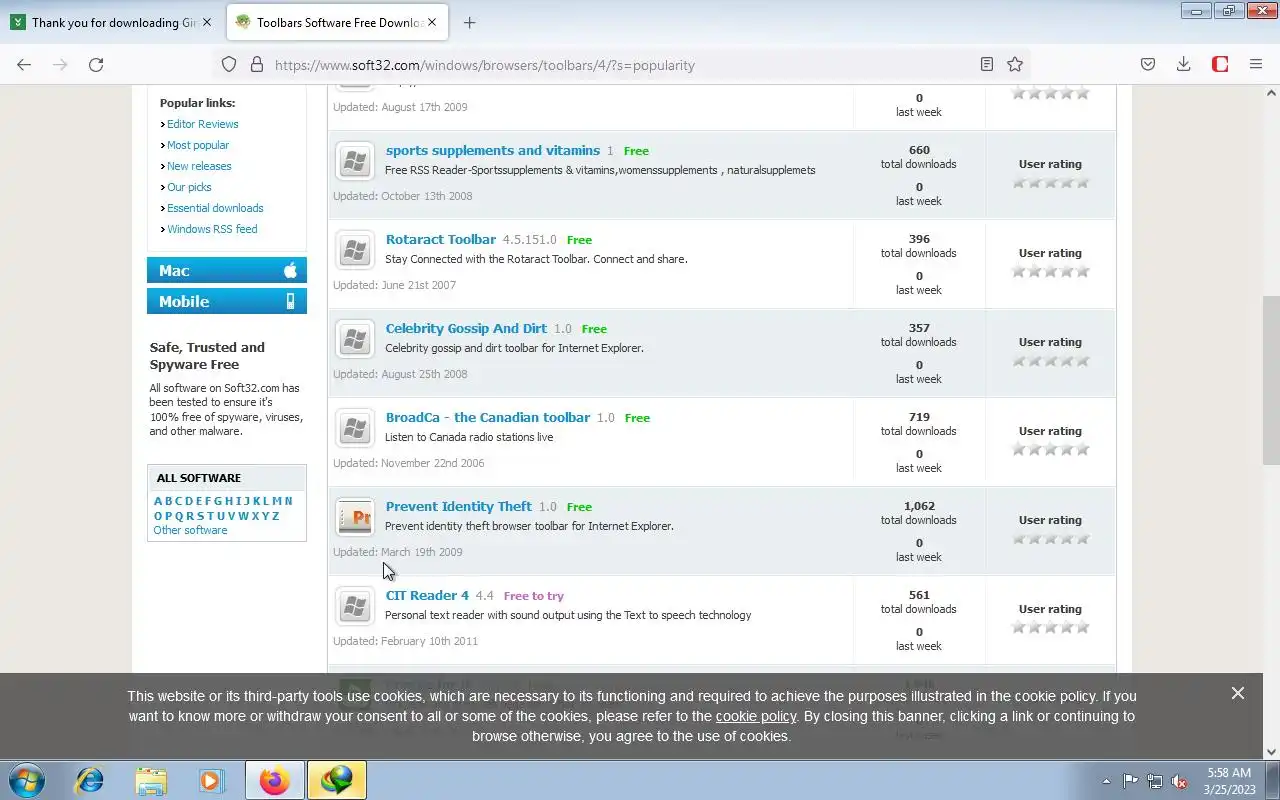Viewport: 1280px width, 800px height.
Task: Open the Firefox downloads arrow icon
Action: (x=1183, y=64)
